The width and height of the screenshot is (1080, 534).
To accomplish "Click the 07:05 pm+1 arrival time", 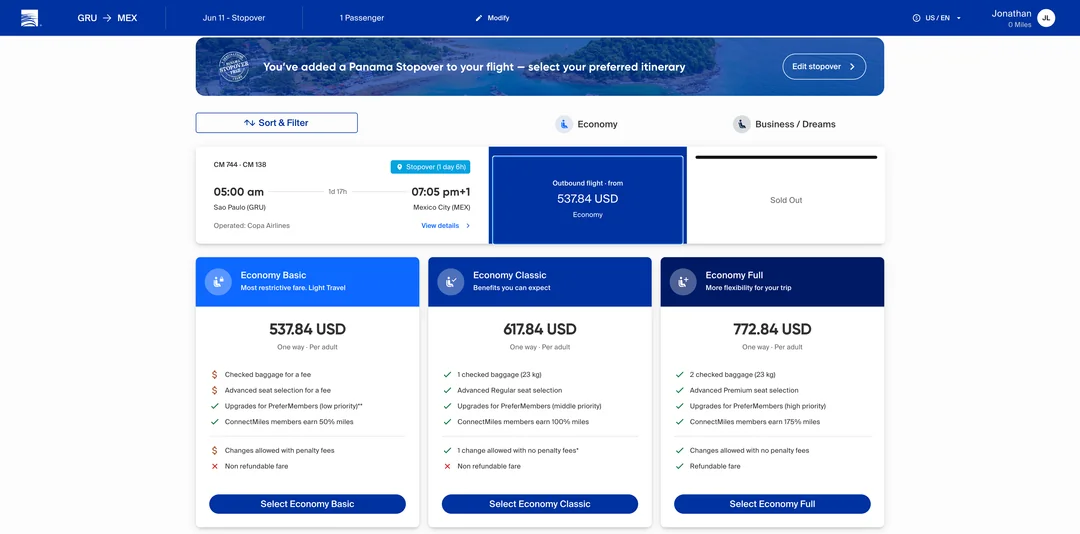I will click(441, 192).
